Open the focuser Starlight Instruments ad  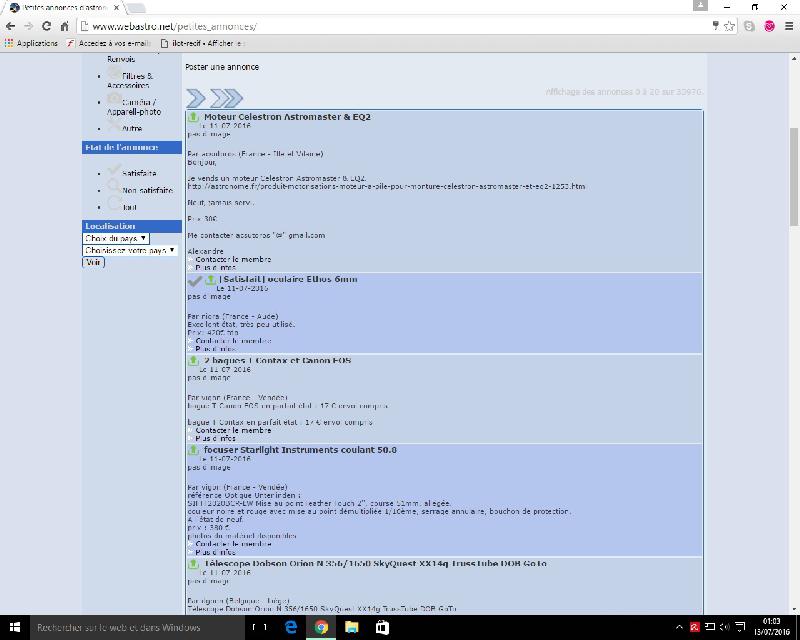[300, 450]
